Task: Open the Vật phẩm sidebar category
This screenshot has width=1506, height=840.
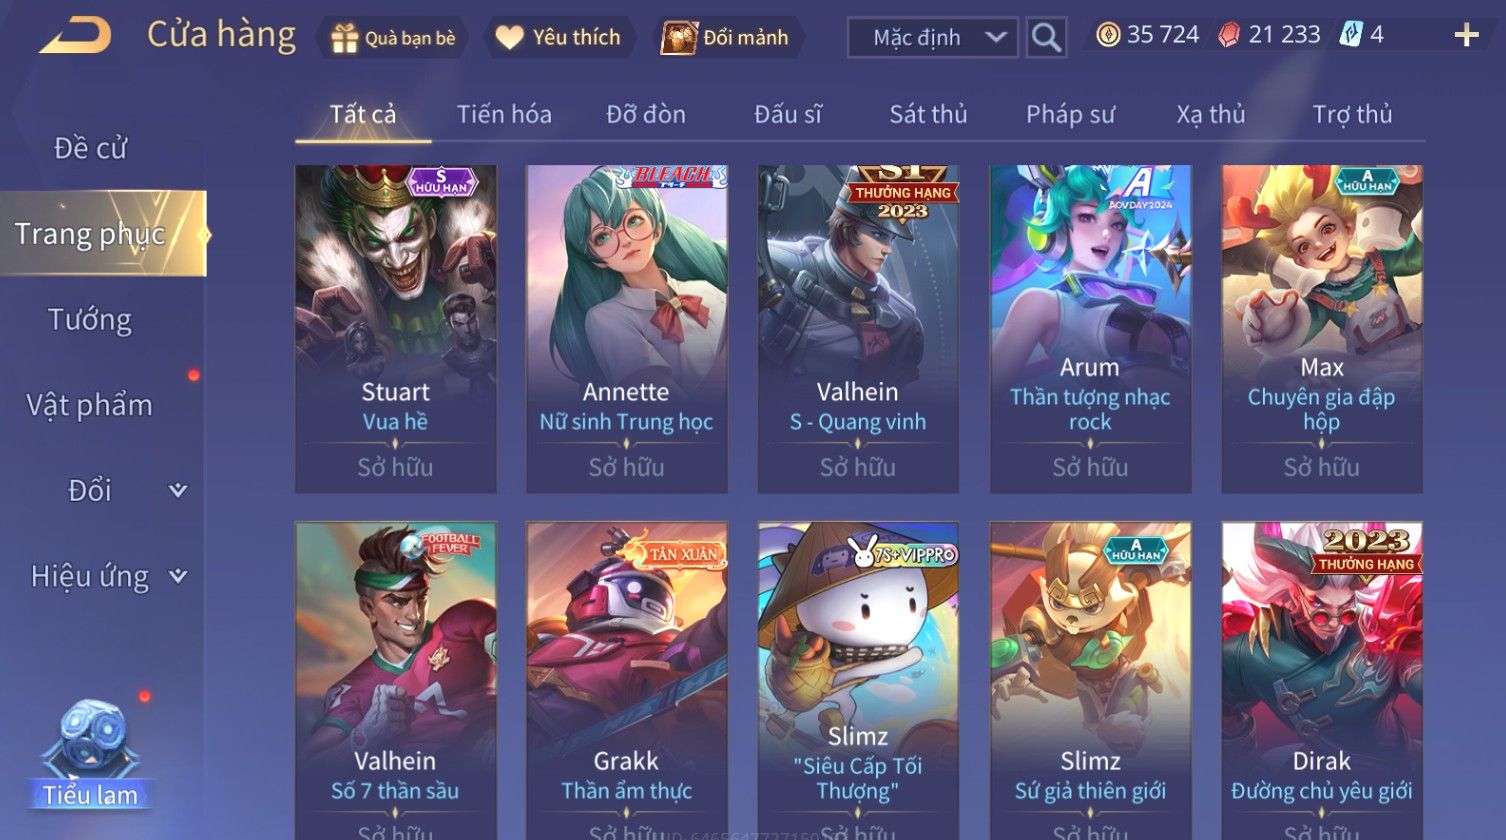Action: [x=90, y=405]
